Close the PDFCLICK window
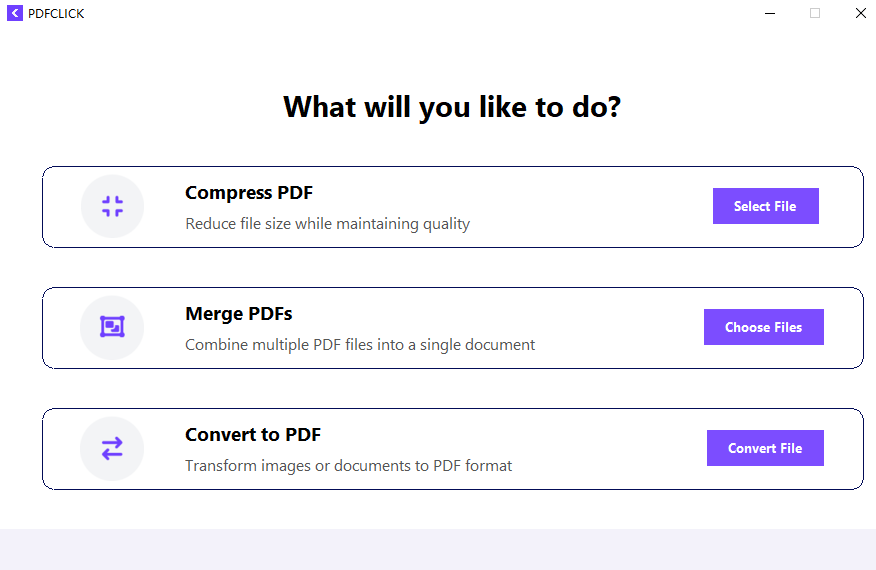 tap(860, 14)
